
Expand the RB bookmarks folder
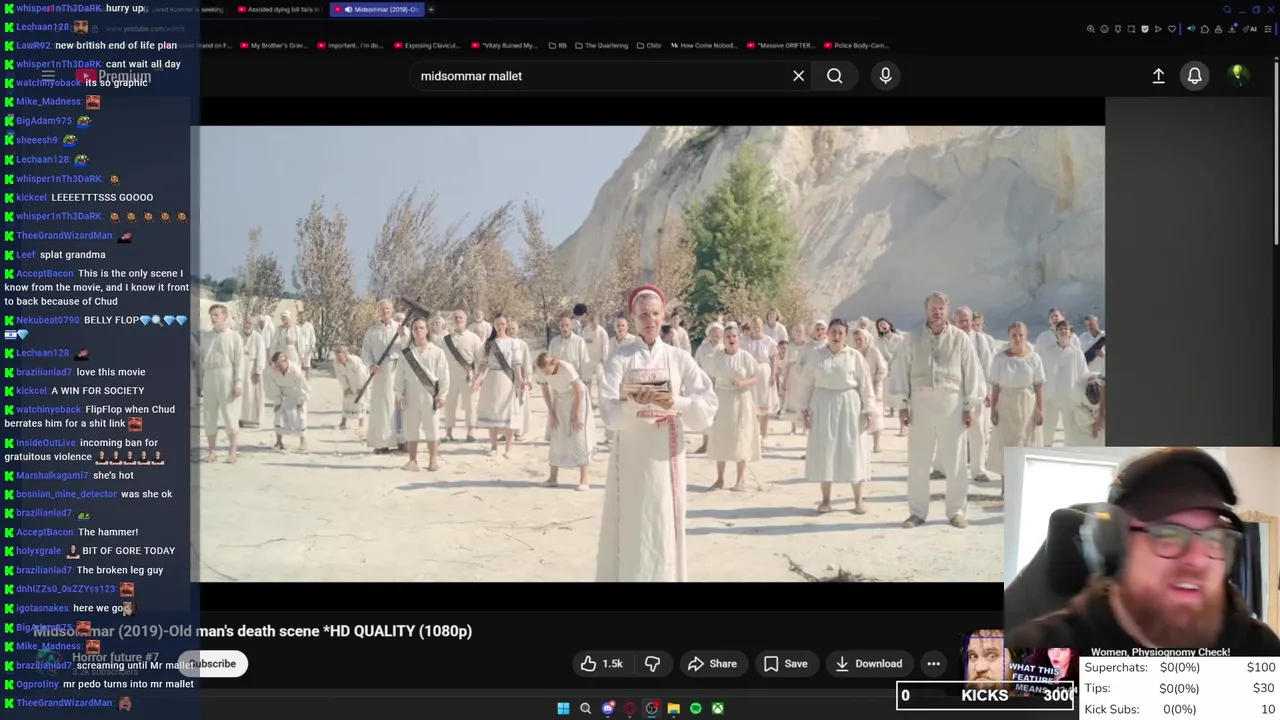click(x=557, y=45)
